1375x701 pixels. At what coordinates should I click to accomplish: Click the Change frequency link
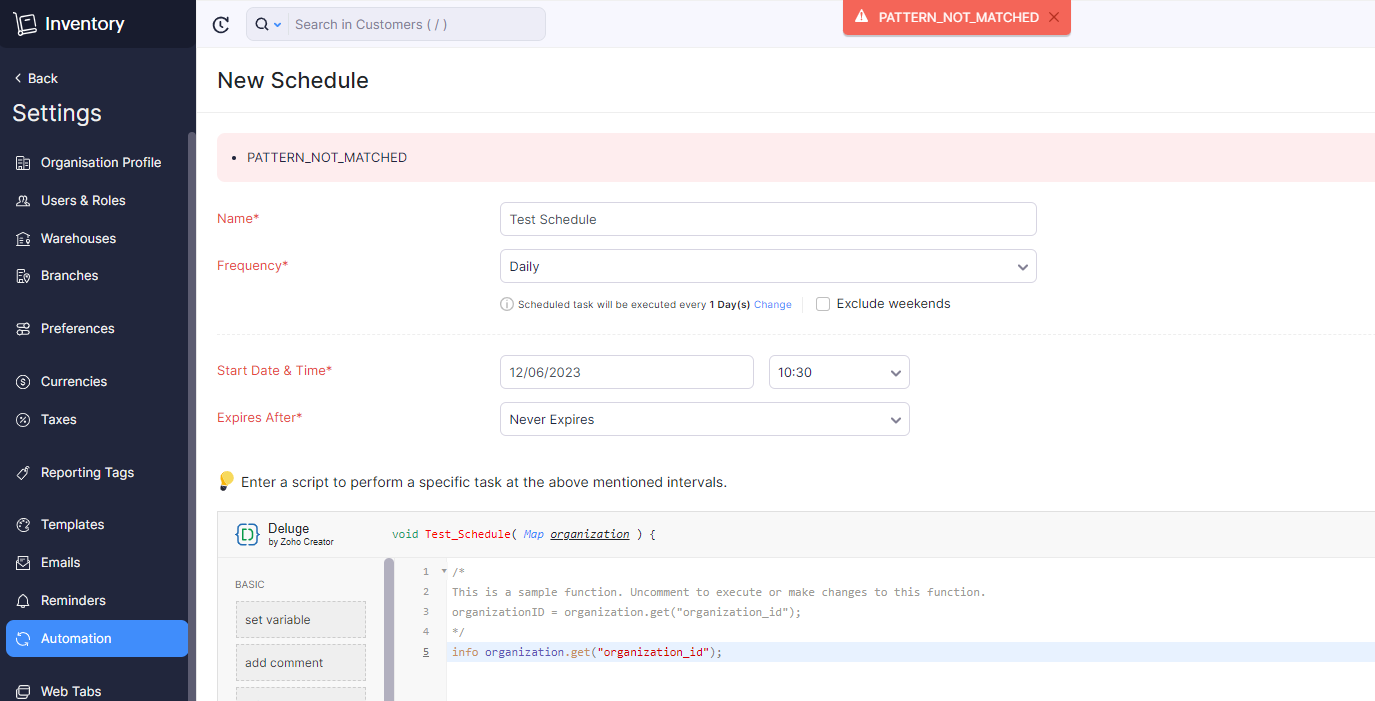tap(772, 305)
